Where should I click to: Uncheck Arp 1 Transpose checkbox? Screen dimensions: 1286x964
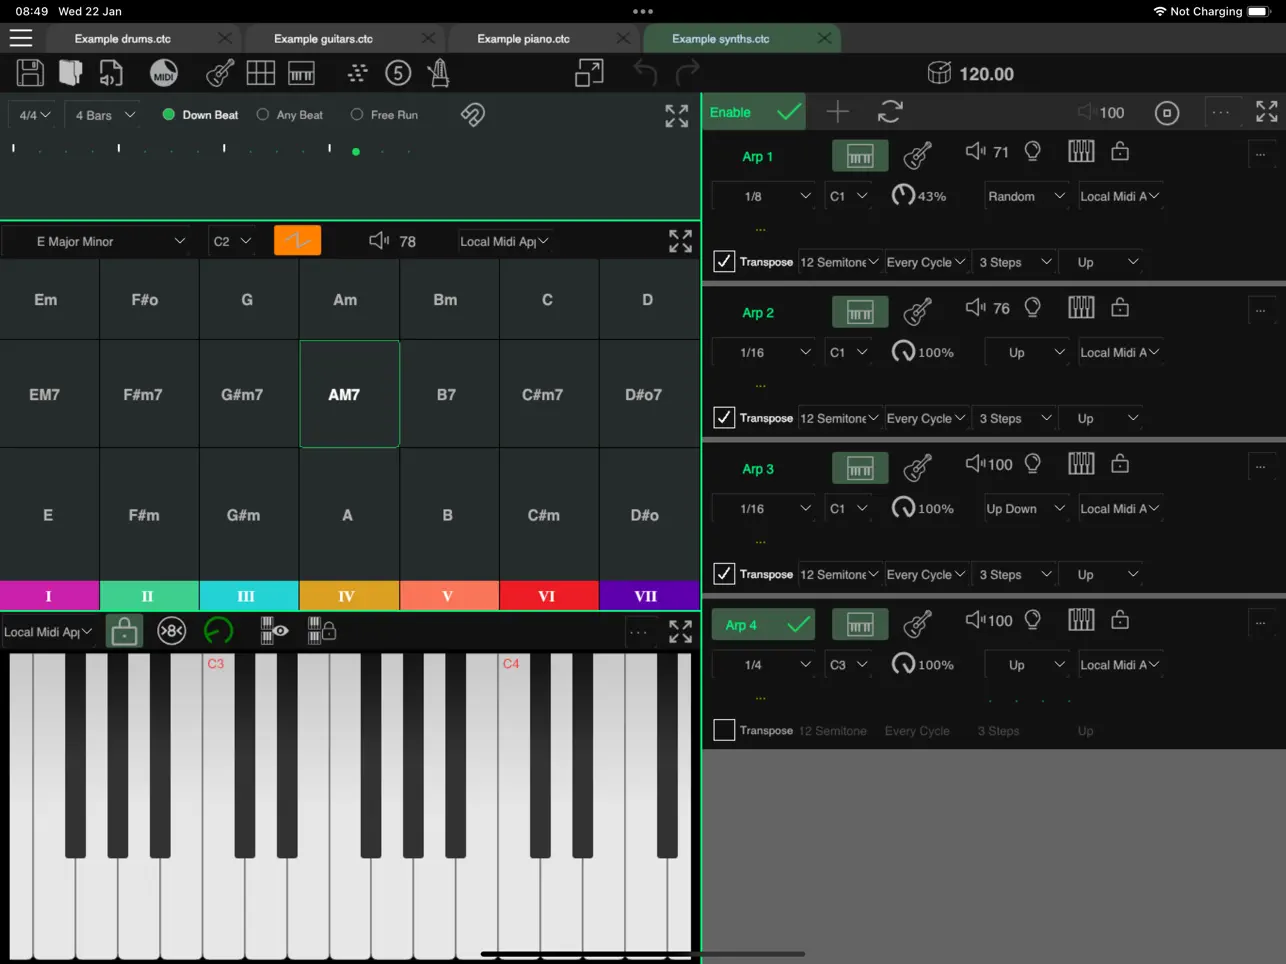pyautogui.click(x=724, y=261)
